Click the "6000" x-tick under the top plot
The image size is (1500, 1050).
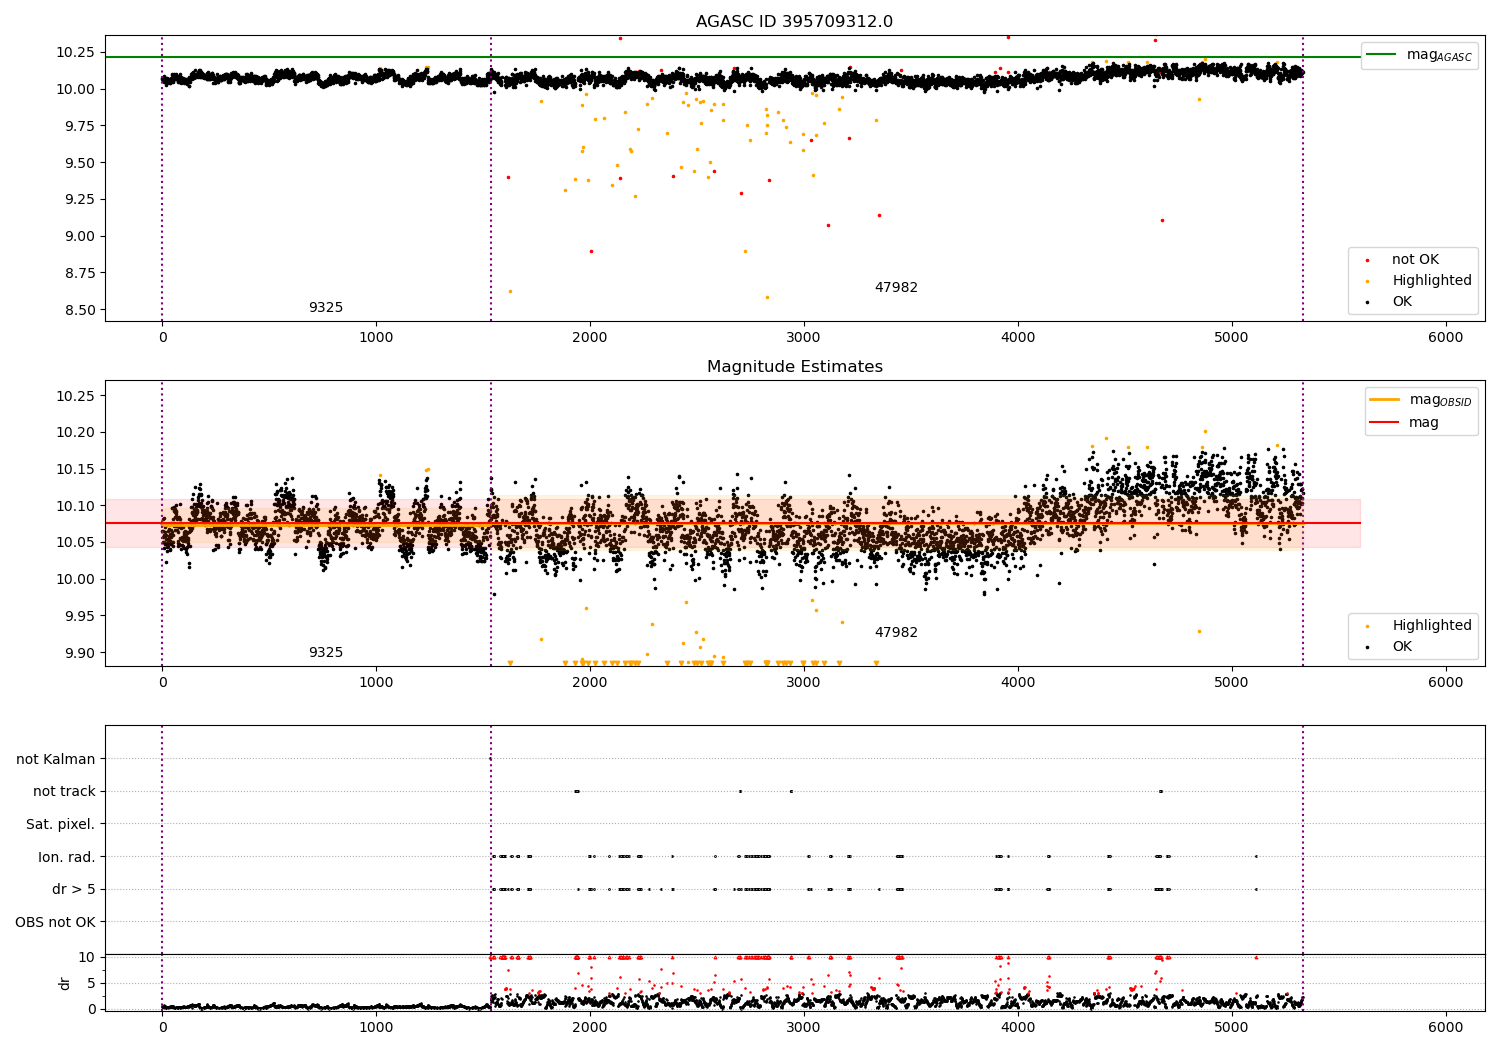1446,338
